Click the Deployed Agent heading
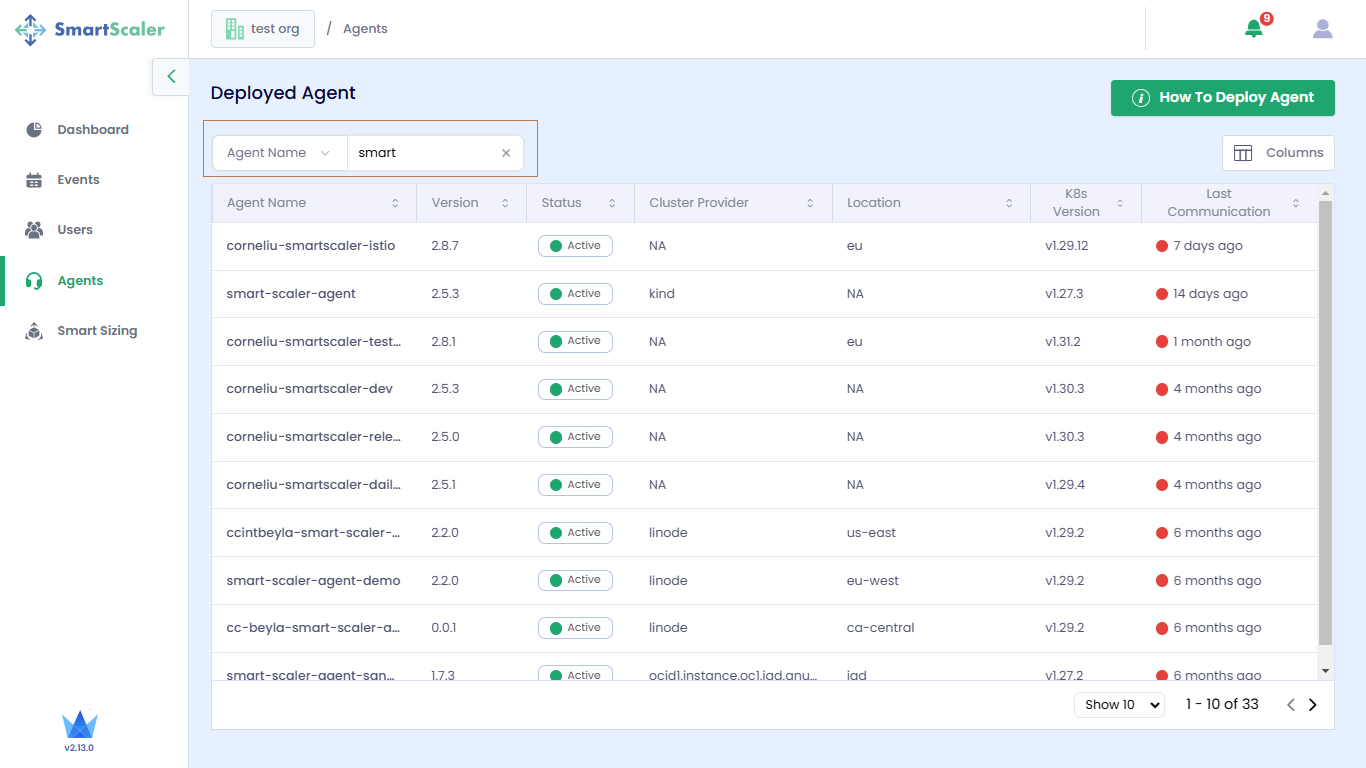The width and height of the screenshot is (1366, 768). pyautogui.click(x=283, y=93)
